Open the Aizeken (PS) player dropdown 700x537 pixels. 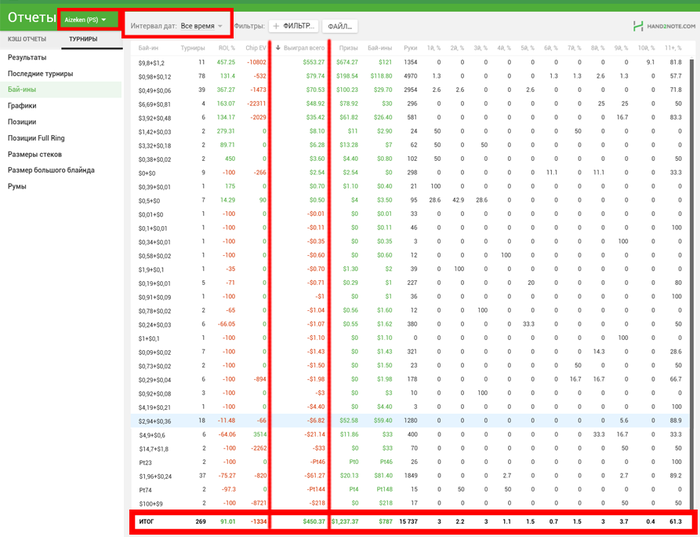[85, 20]
